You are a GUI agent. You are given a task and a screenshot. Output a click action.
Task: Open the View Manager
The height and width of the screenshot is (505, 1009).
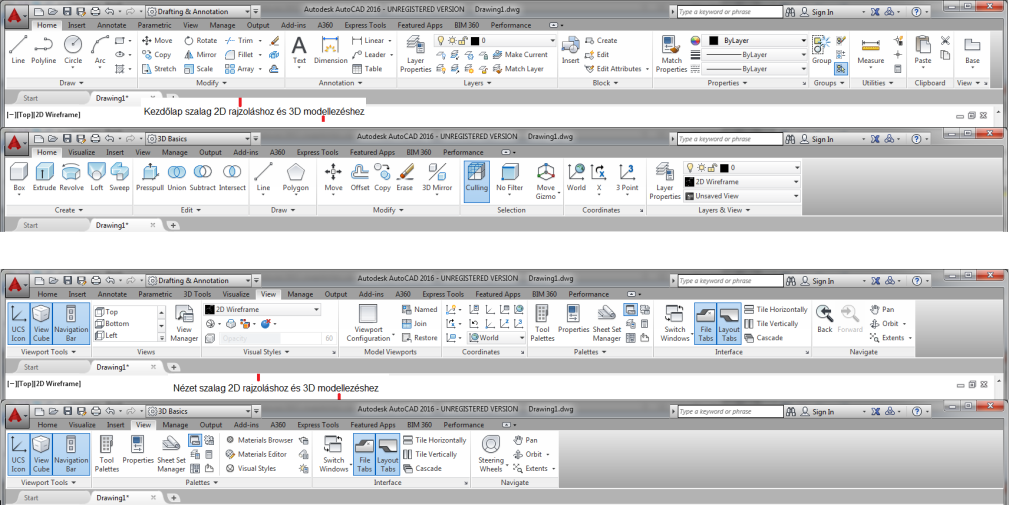pyautogui.click(x=185, y=324)
